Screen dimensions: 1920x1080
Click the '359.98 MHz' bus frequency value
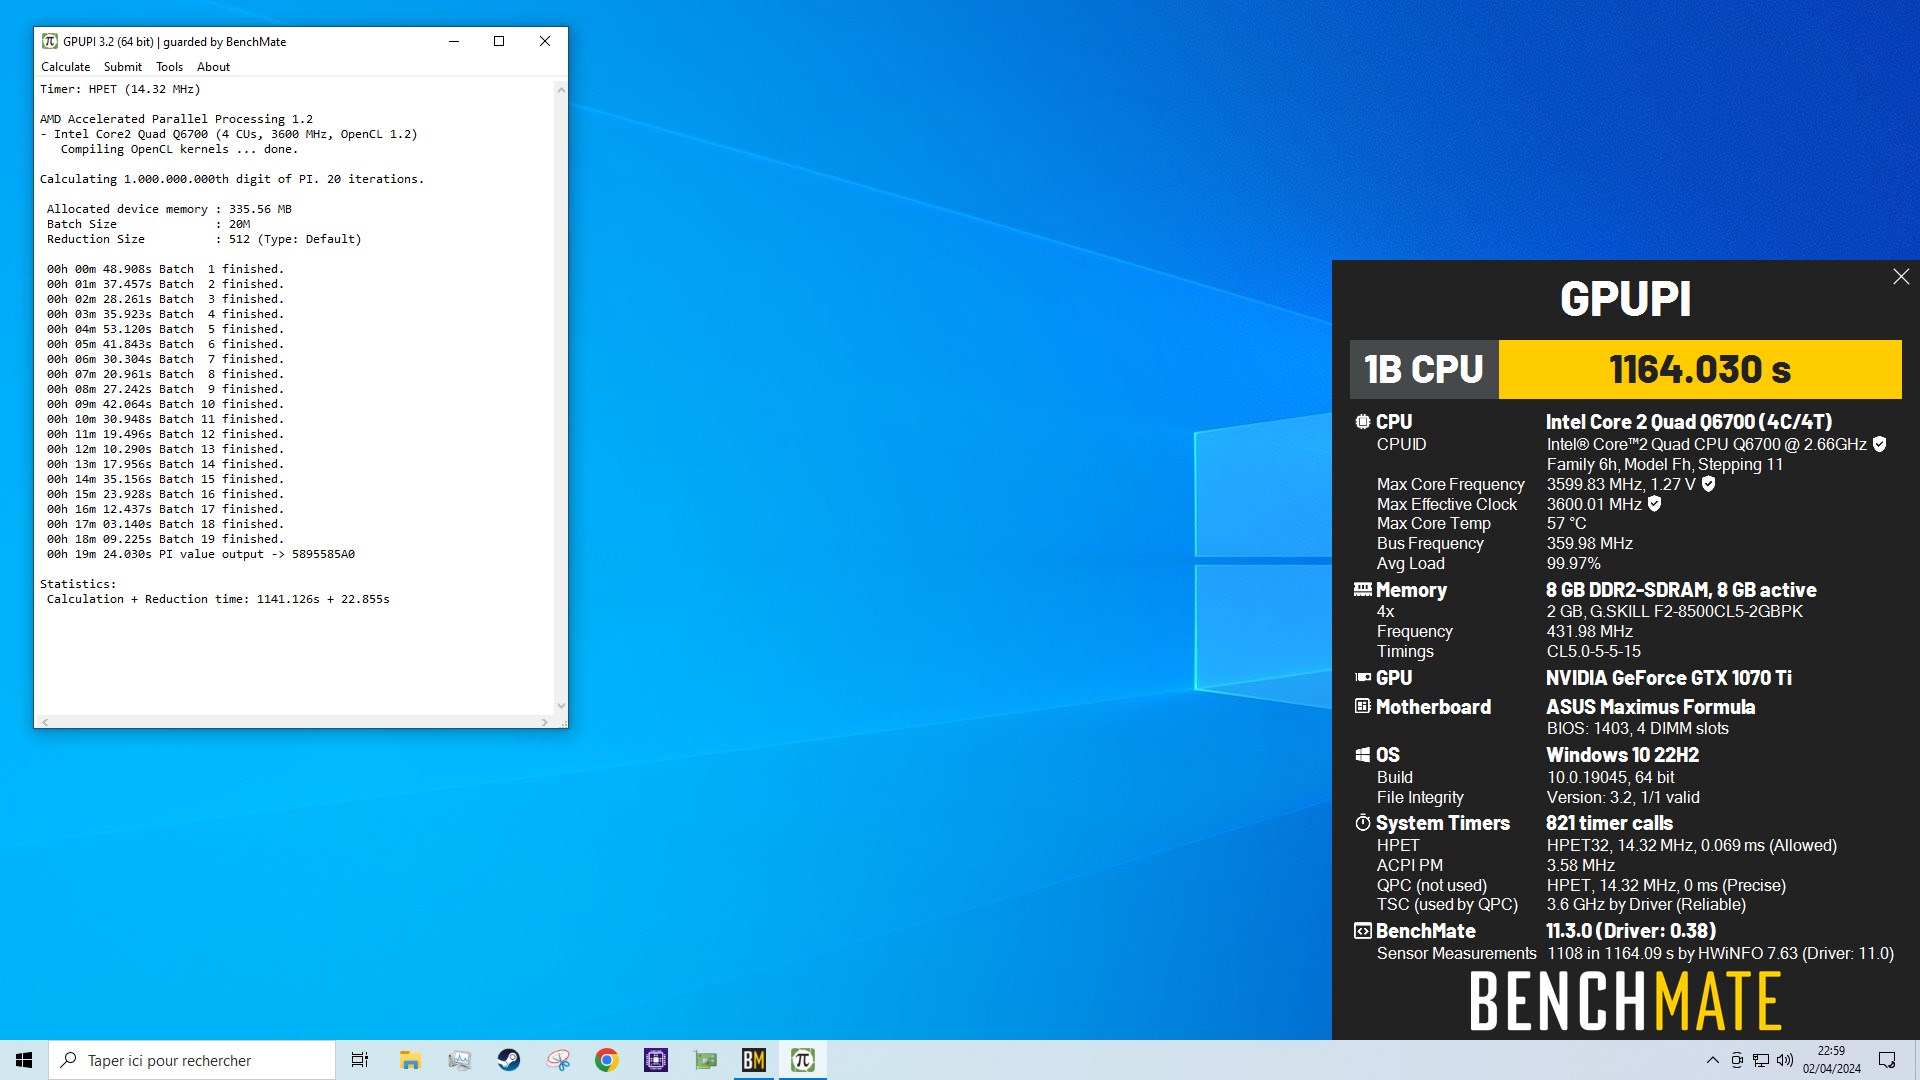pos(1589,543)
